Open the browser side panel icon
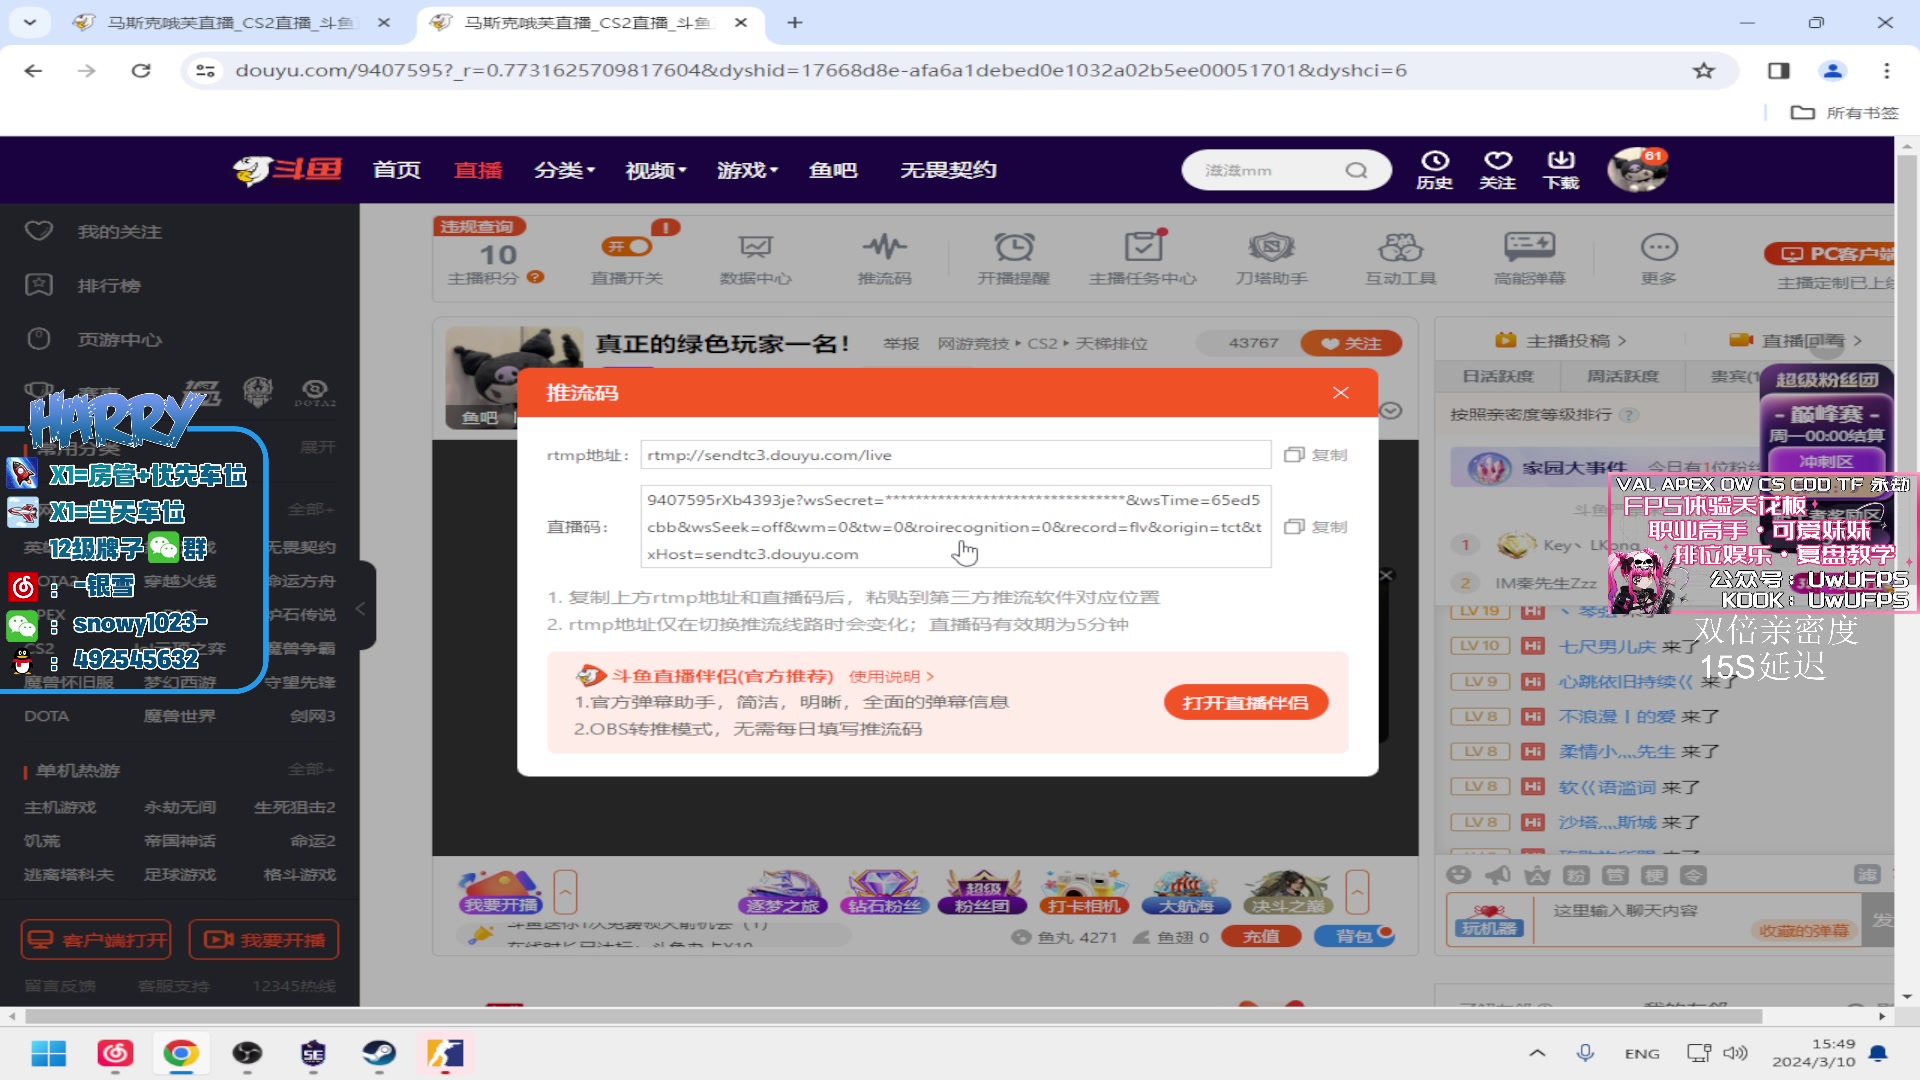 tap(1778, 70)
